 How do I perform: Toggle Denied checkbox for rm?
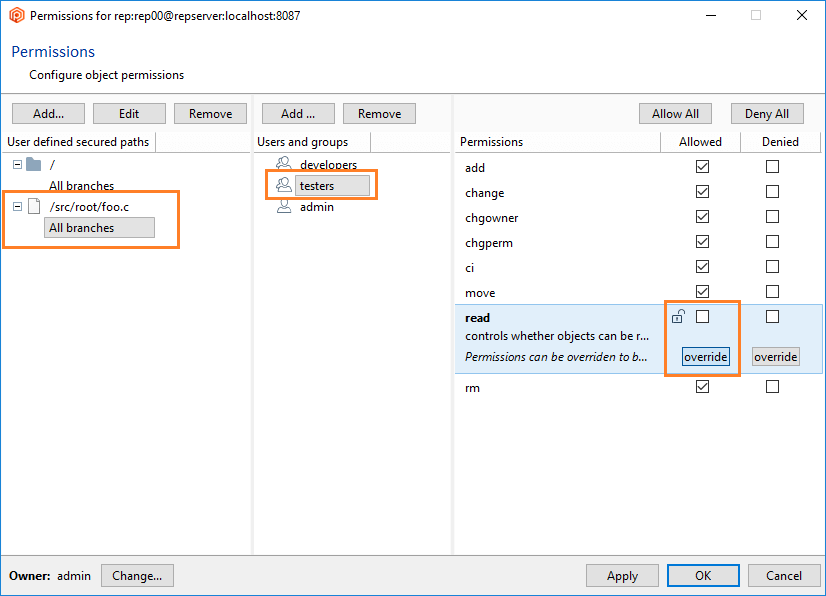pos(772,387)
